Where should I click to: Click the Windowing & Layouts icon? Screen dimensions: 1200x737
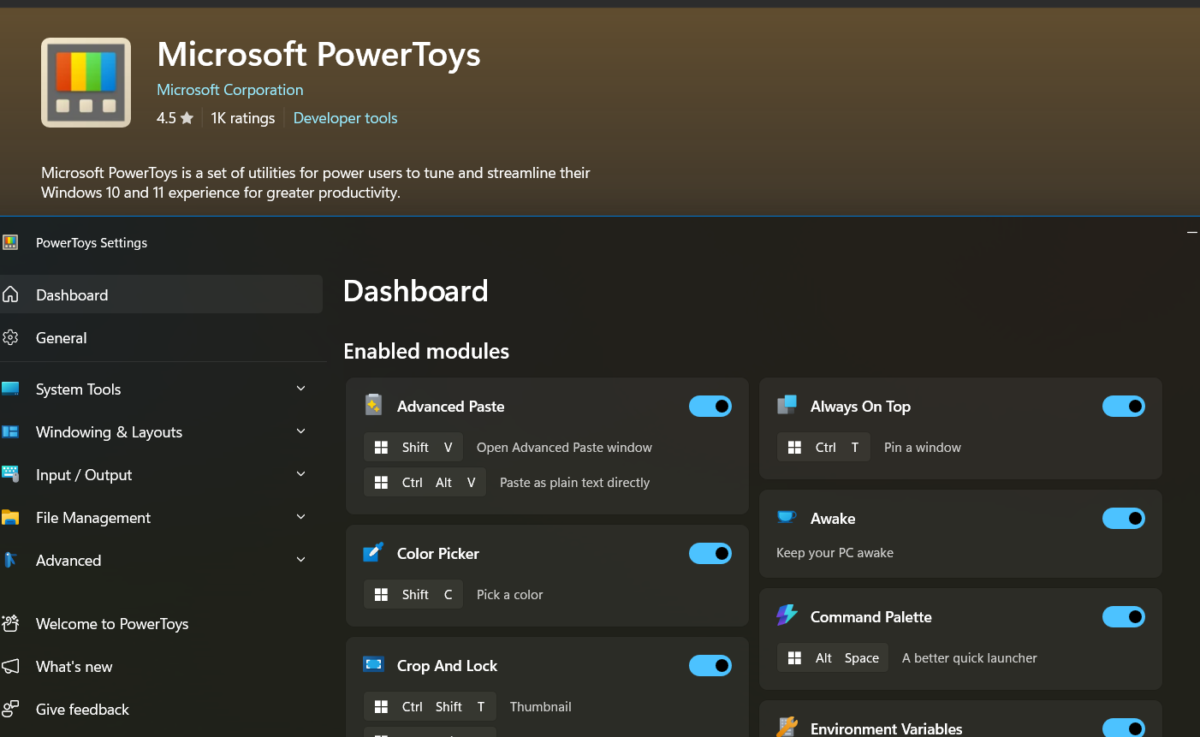tap(10, 432)
